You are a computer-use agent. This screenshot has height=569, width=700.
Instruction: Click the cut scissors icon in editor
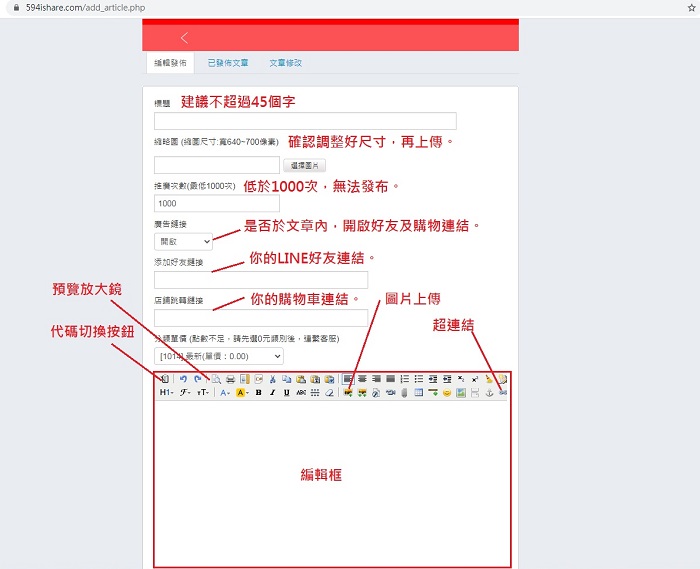click(x=273, y=379)
